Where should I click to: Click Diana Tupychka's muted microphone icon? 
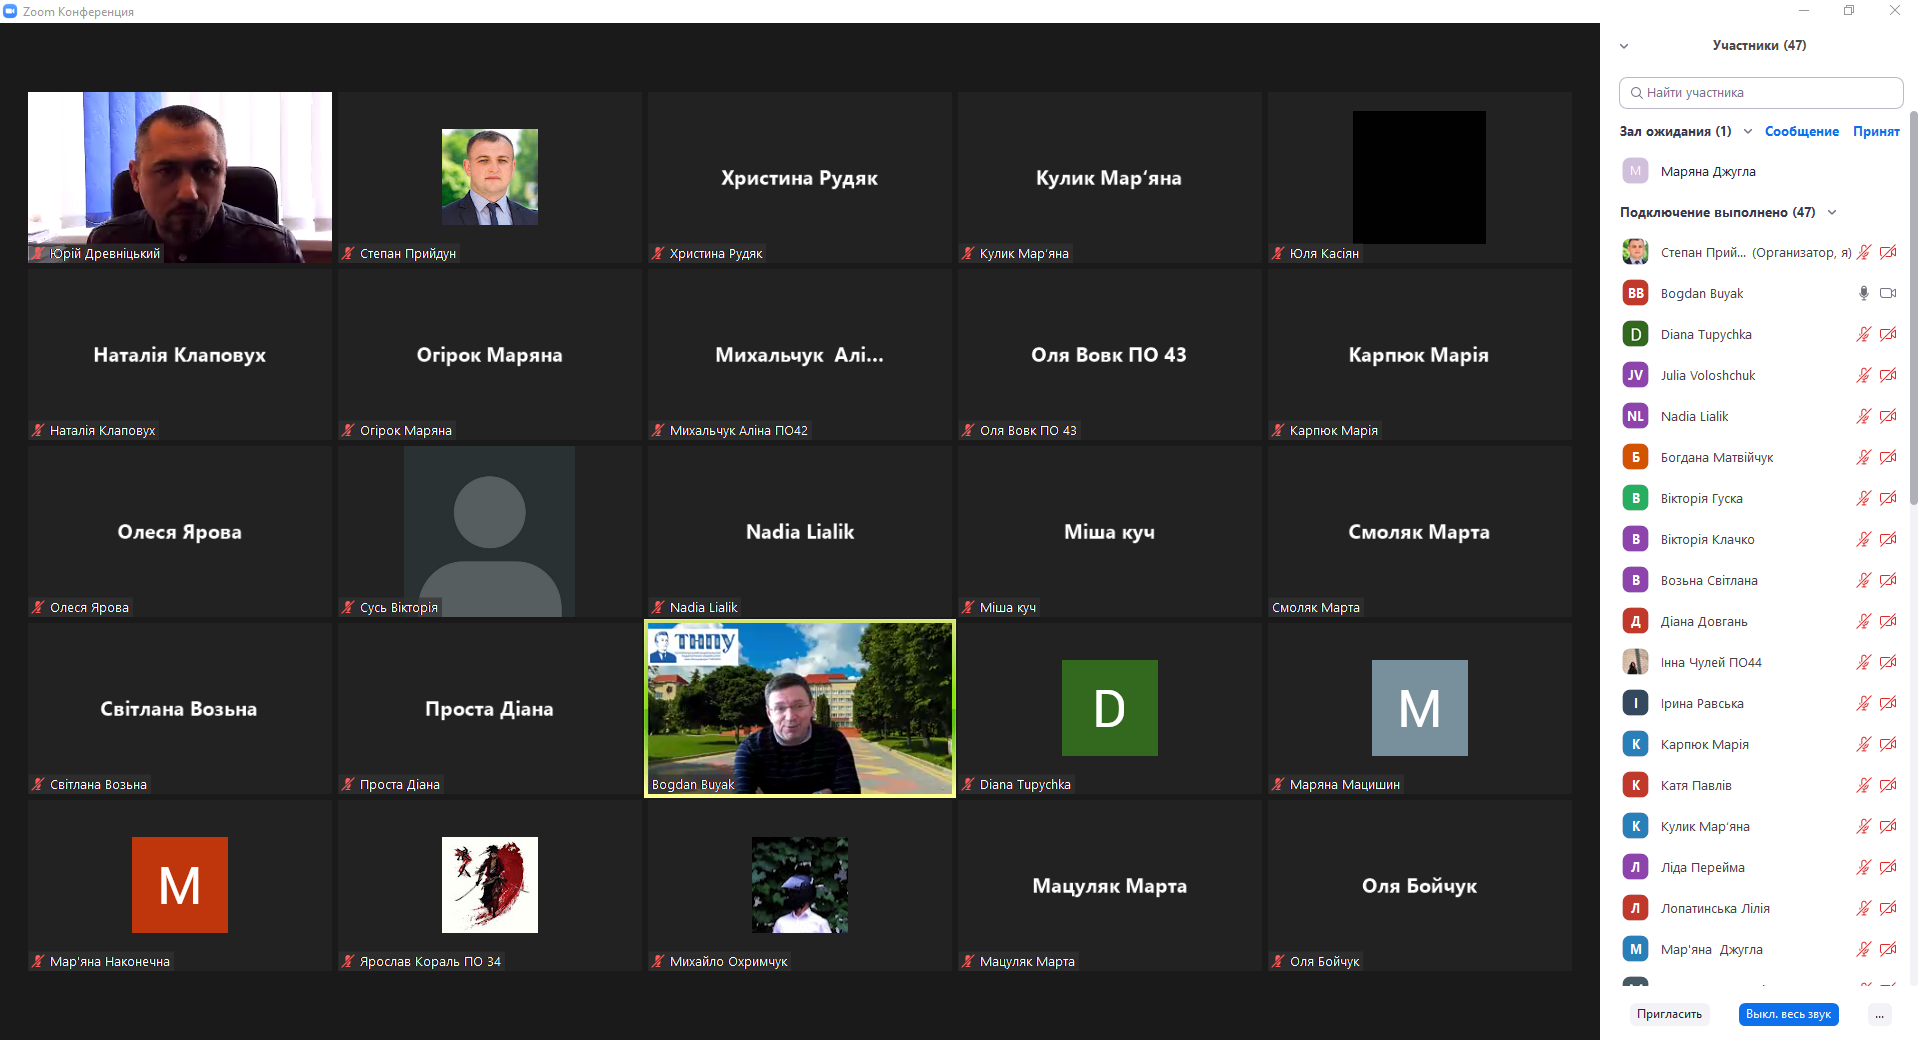tap(1863, 334)
